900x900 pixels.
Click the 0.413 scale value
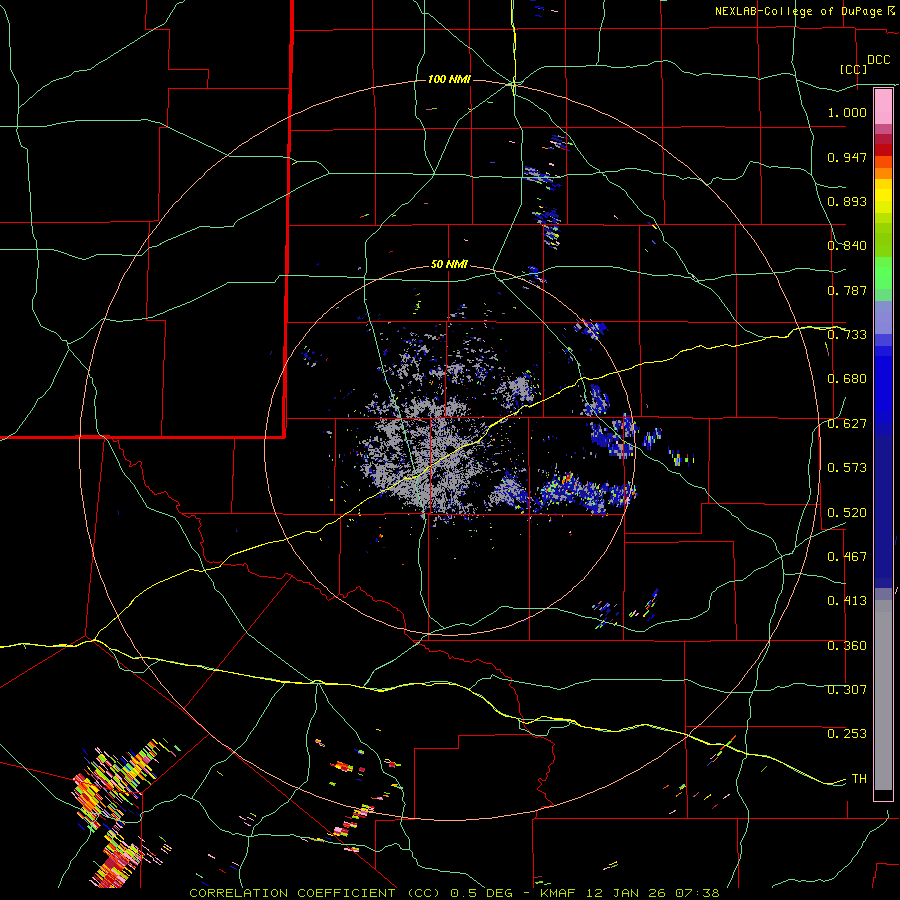(x=847, y=601)
